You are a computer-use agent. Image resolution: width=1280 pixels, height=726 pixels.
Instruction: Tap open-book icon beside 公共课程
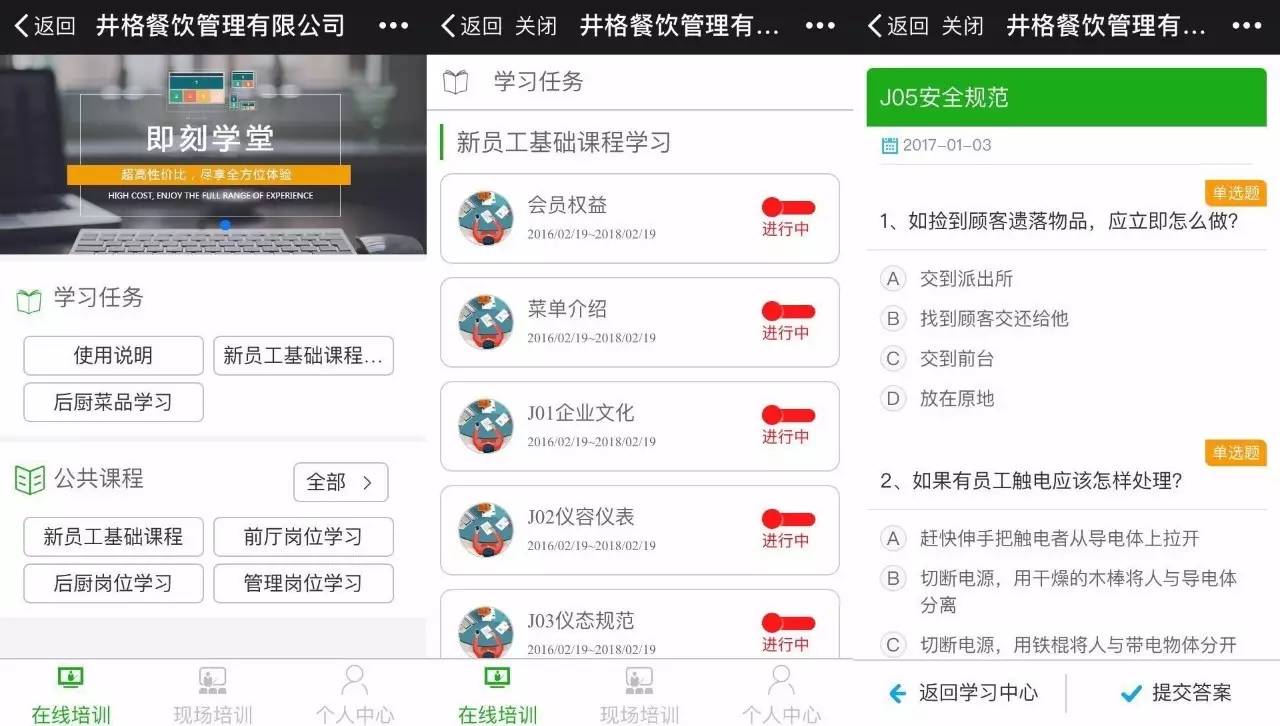30,480
